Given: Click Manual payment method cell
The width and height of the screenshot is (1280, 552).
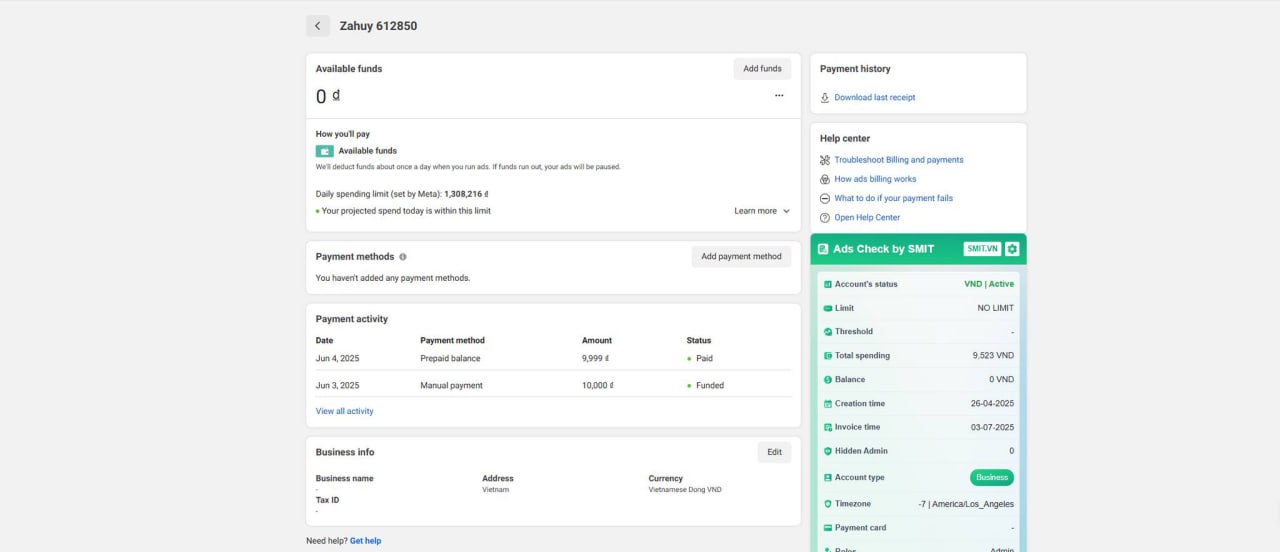Looking at the screenshot, I should click(x=451, y=385).
